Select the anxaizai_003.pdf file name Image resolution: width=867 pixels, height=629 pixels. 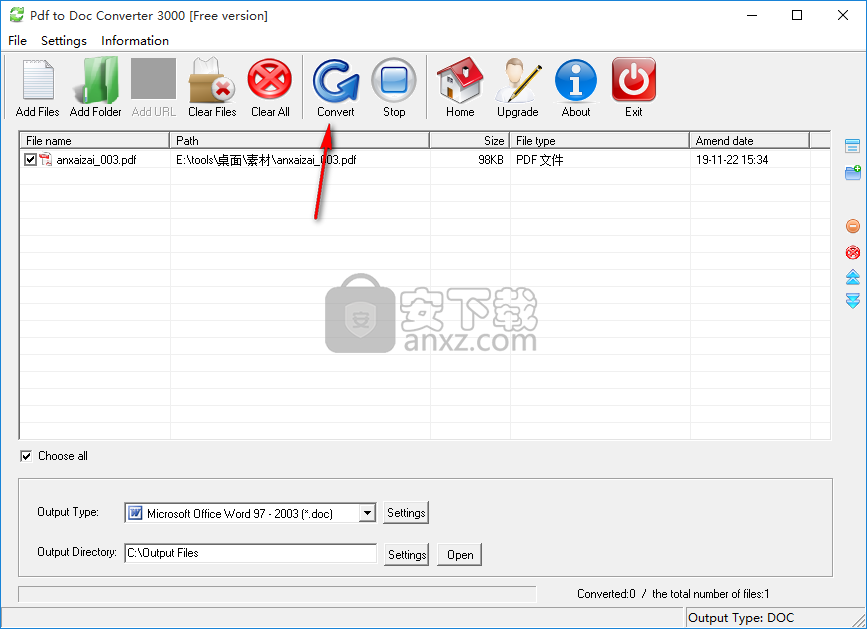[96, 160]
